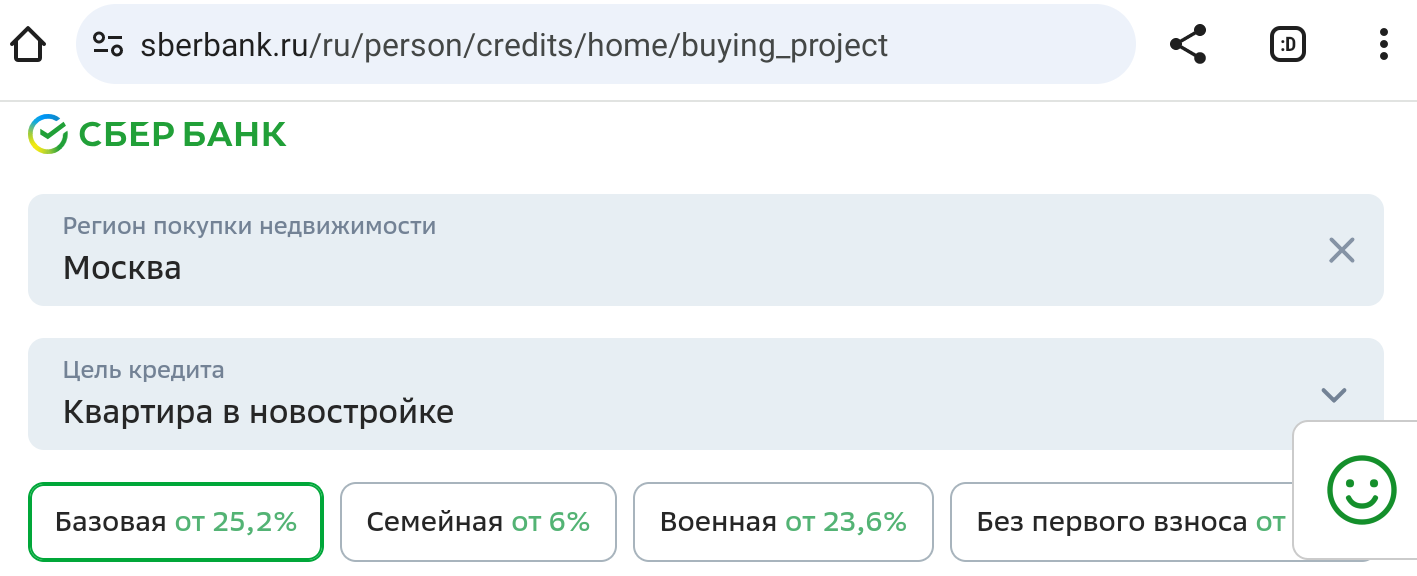Select the Военная от 23,6% option
Screen dimensions: 1417x576
783,522
